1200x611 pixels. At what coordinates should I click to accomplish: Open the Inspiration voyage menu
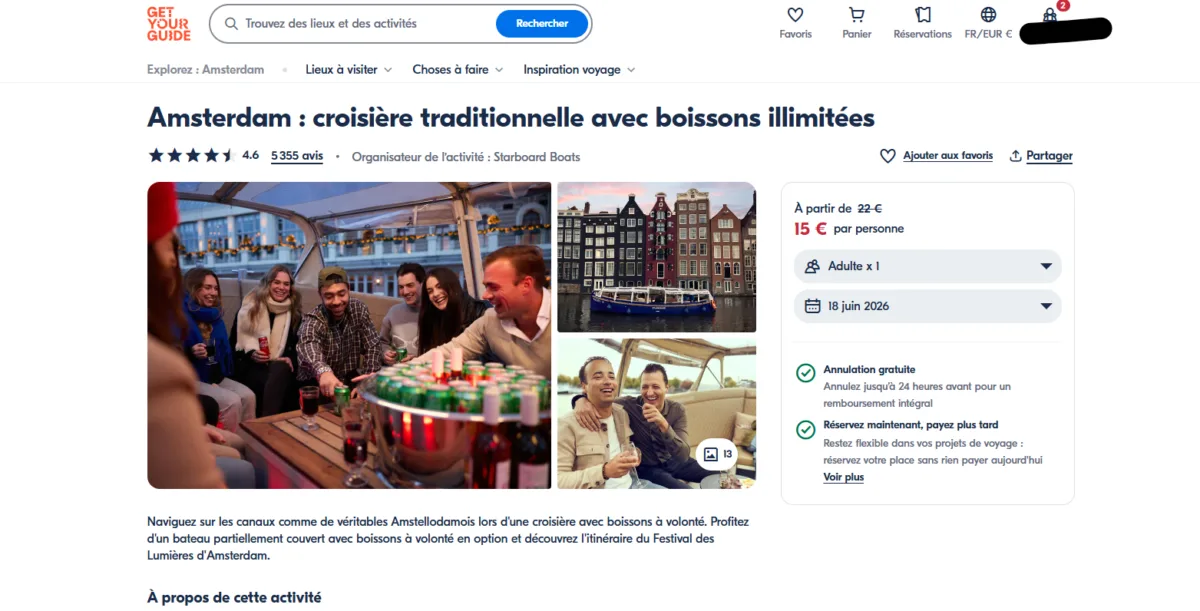coord(580,70)
